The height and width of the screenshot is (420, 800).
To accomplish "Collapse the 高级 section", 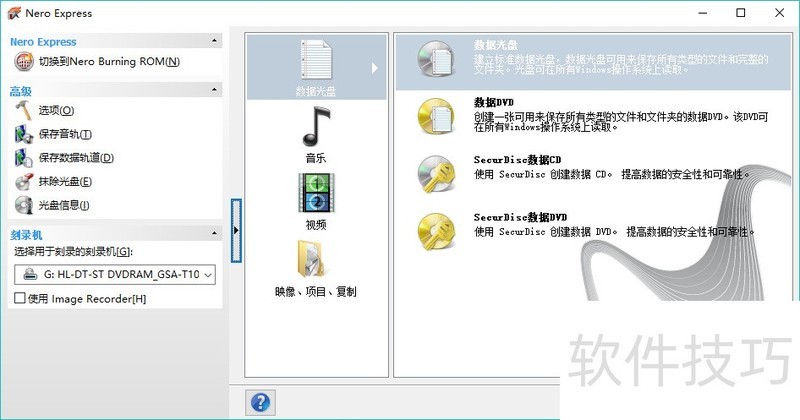I will 214,90.
